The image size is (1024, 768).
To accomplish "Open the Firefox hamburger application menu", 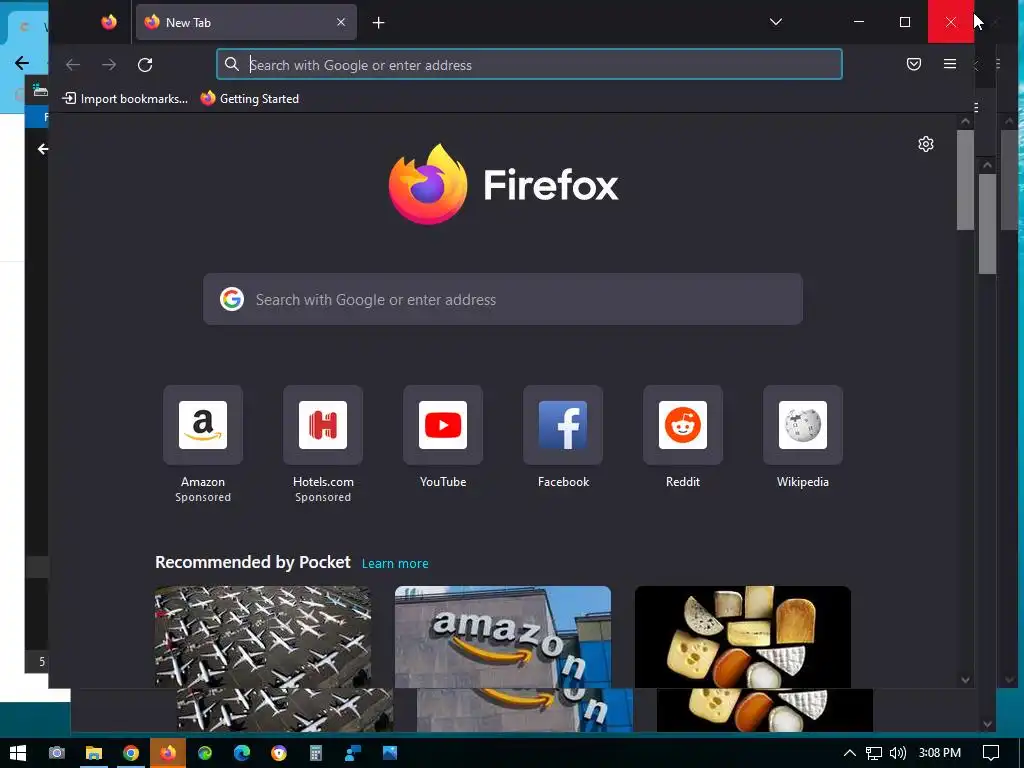I will 950,64.
